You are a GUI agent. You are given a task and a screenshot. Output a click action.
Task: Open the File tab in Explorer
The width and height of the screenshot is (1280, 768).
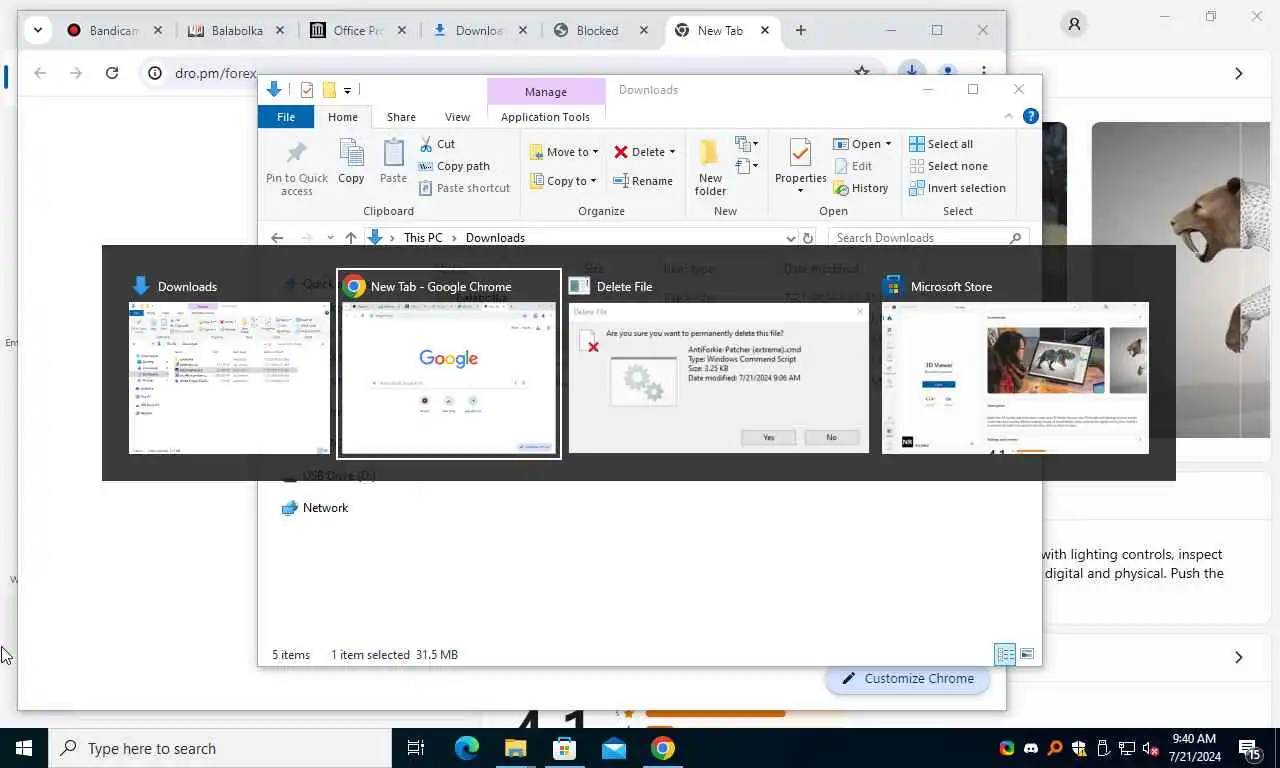[x=286, y=117]
